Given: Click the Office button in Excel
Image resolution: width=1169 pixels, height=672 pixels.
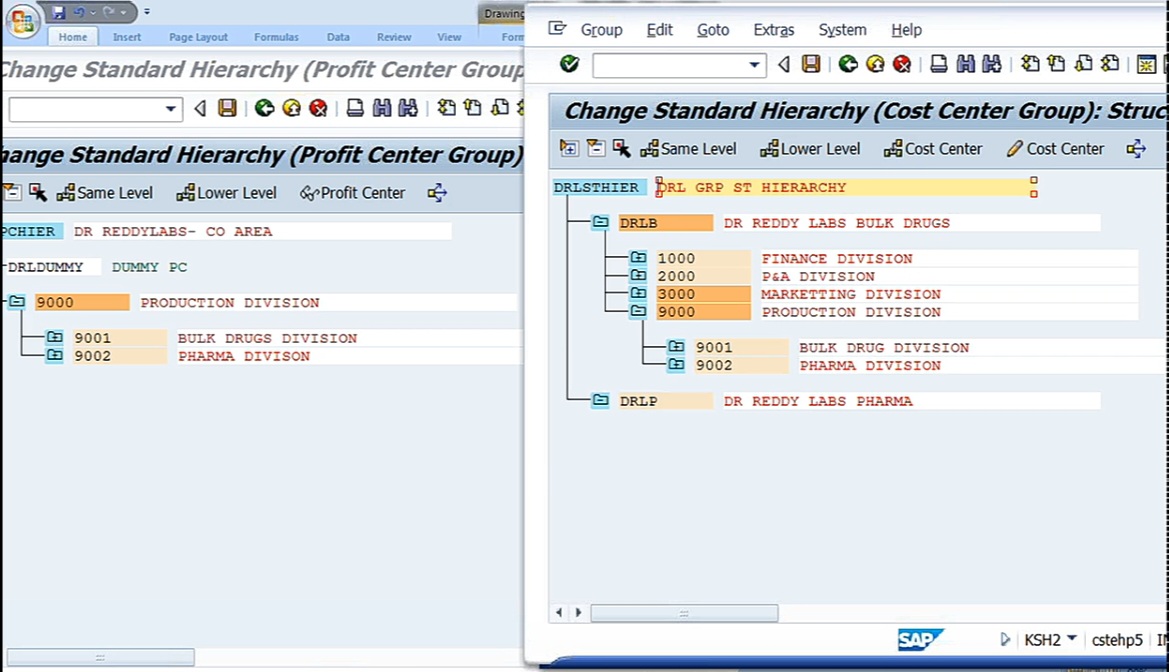Looking at the screenshot, I should tap(23, 21).
